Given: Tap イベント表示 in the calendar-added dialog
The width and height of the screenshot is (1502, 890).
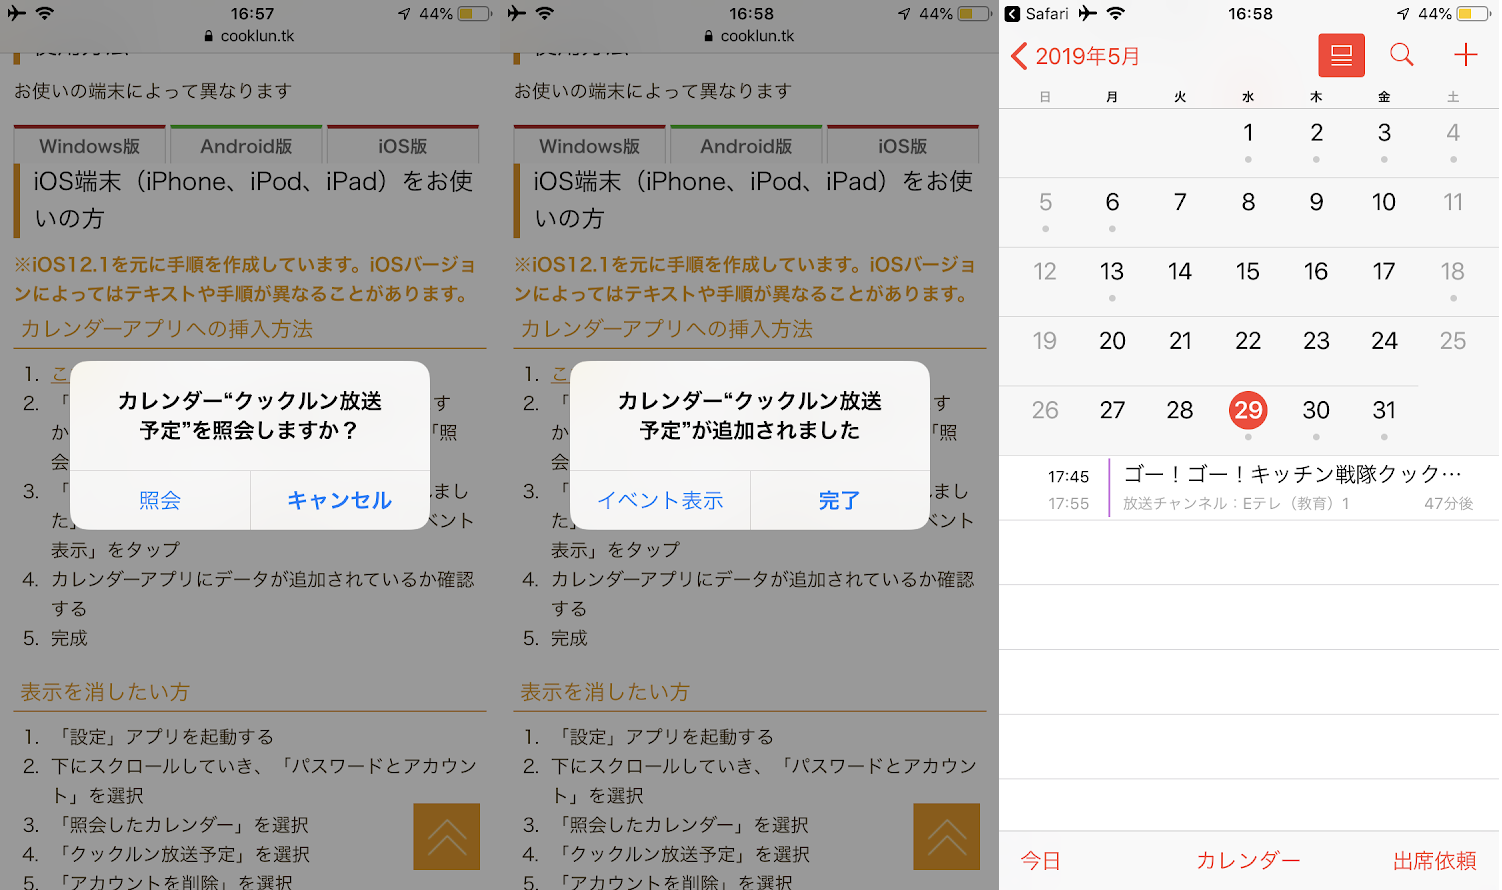Looking at the screenshot, I should click(x=660, y=500).
